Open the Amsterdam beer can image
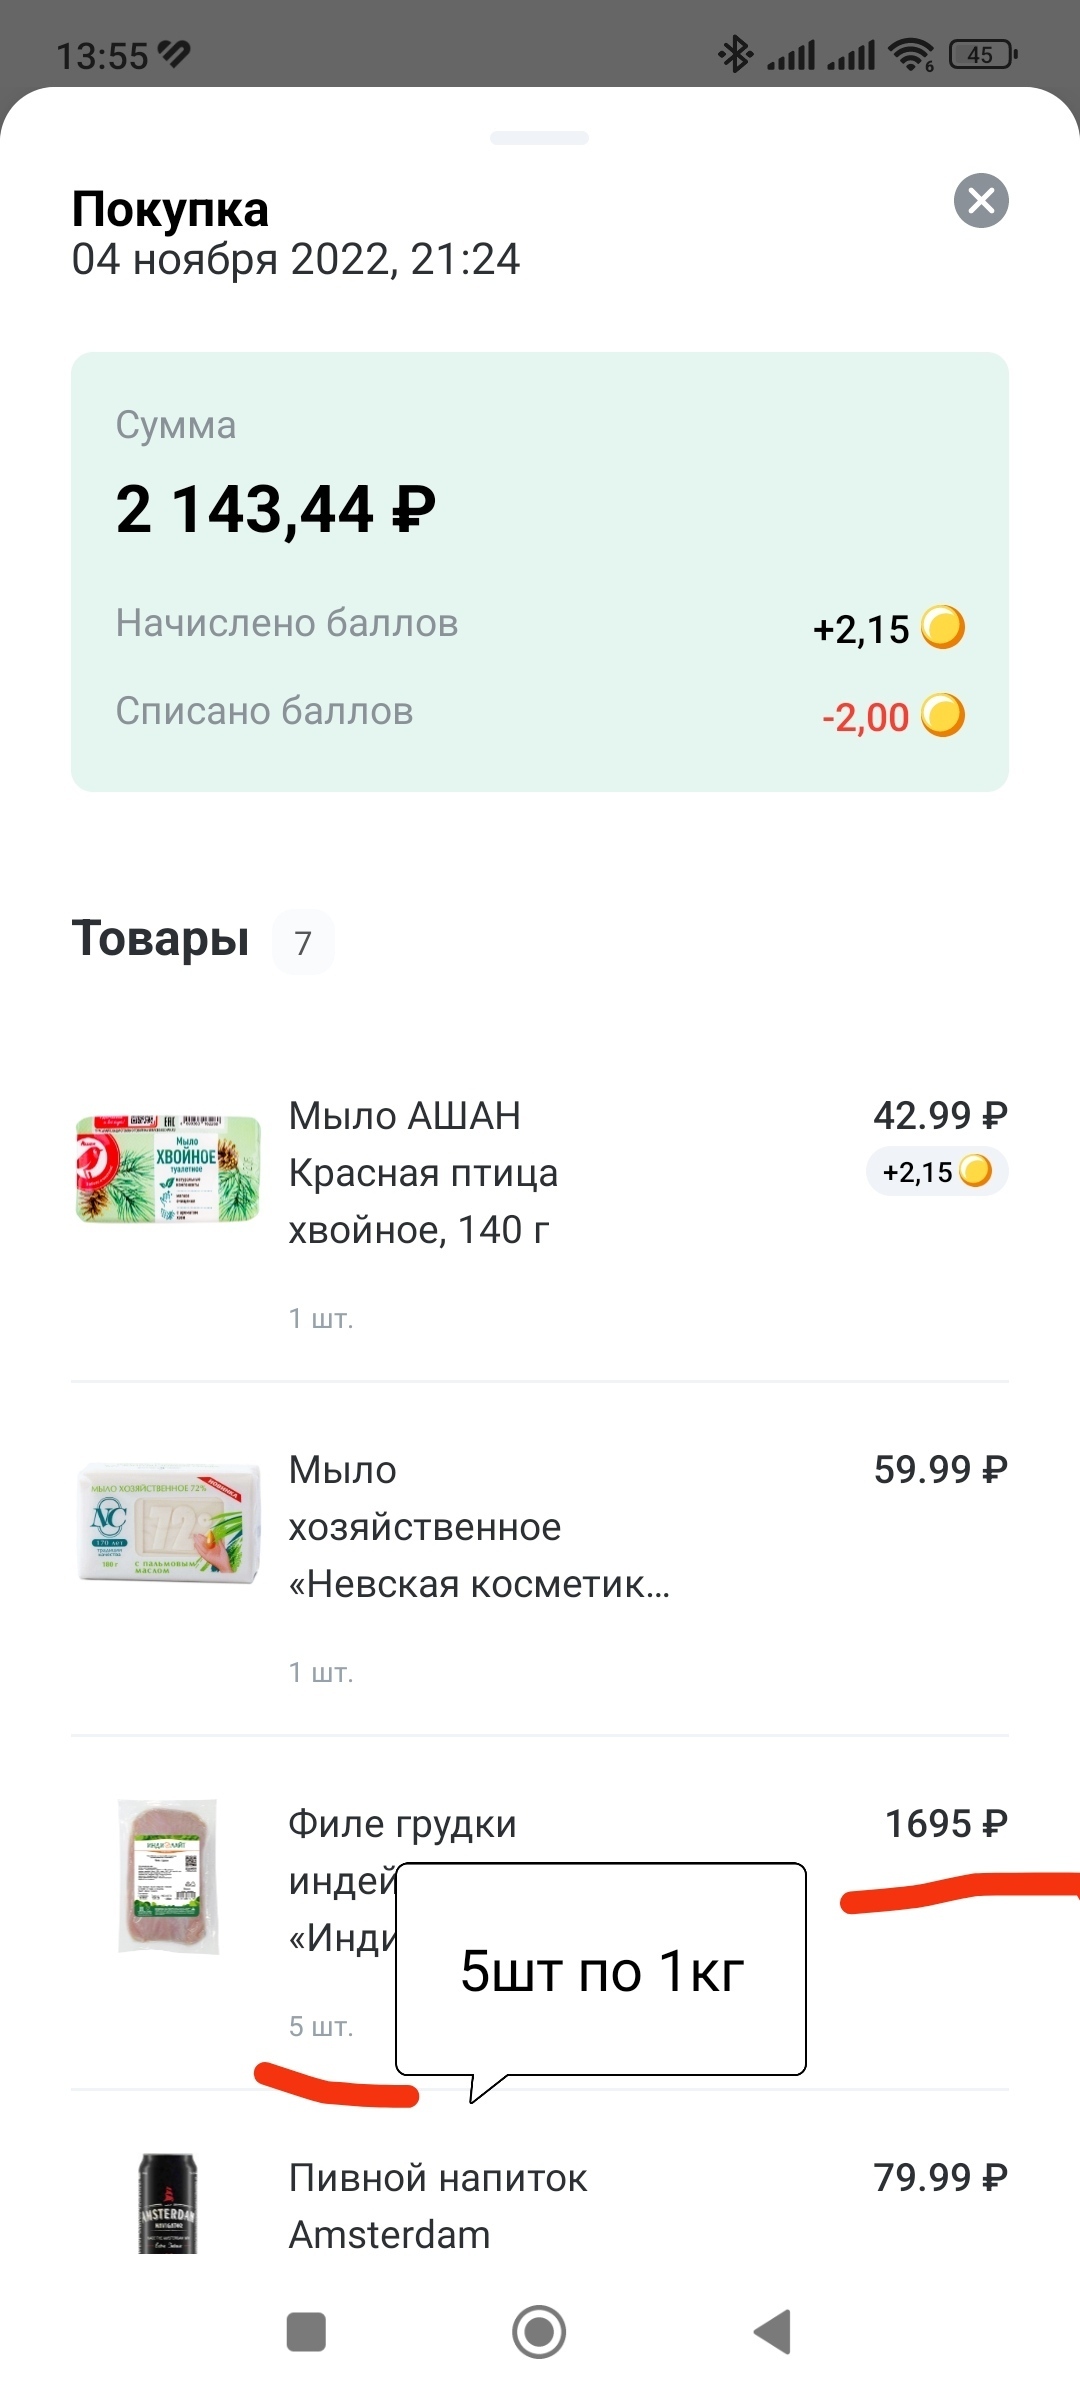 point(167,2203)
